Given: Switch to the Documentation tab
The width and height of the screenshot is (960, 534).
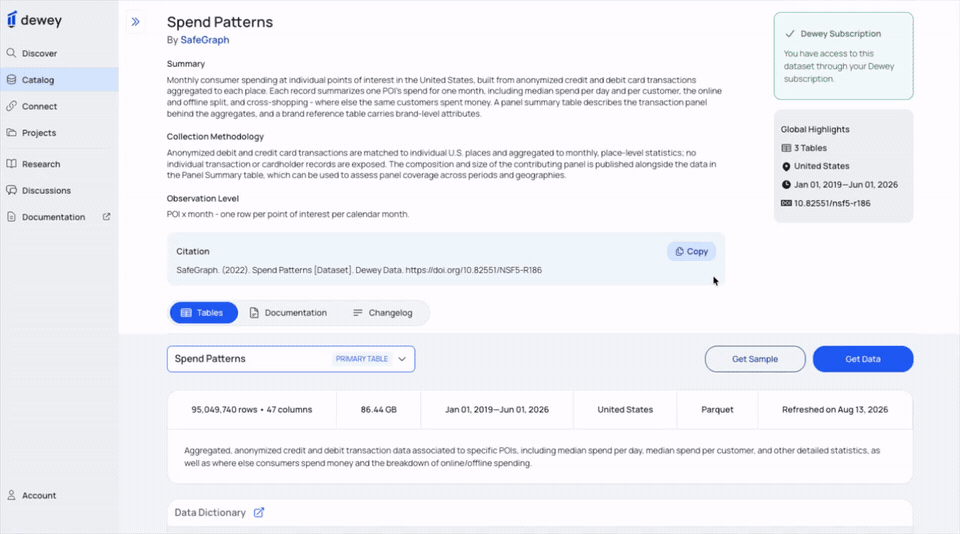Looking at the screenshot, I should coord(288,313).
